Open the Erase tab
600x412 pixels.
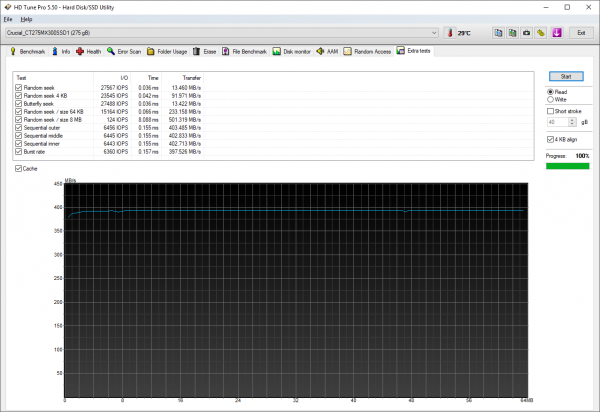coord(205,52)
